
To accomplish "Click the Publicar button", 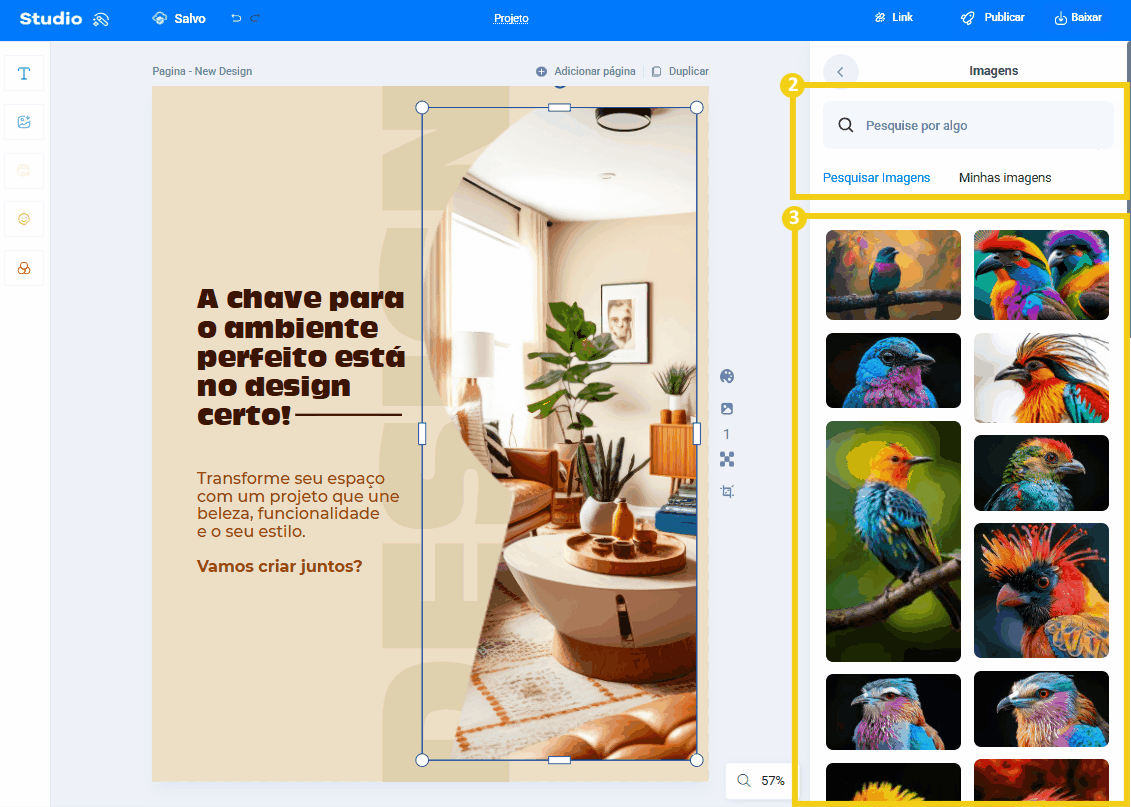I will point(993,17).
